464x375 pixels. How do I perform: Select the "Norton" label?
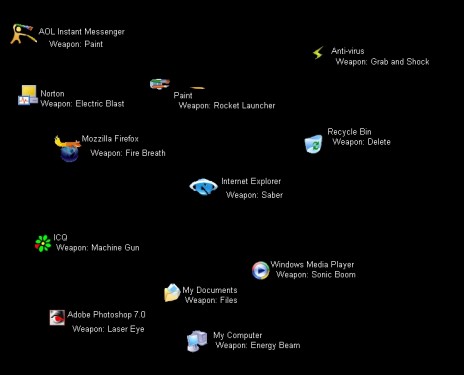pyautogui.click(x=52, y=94)
